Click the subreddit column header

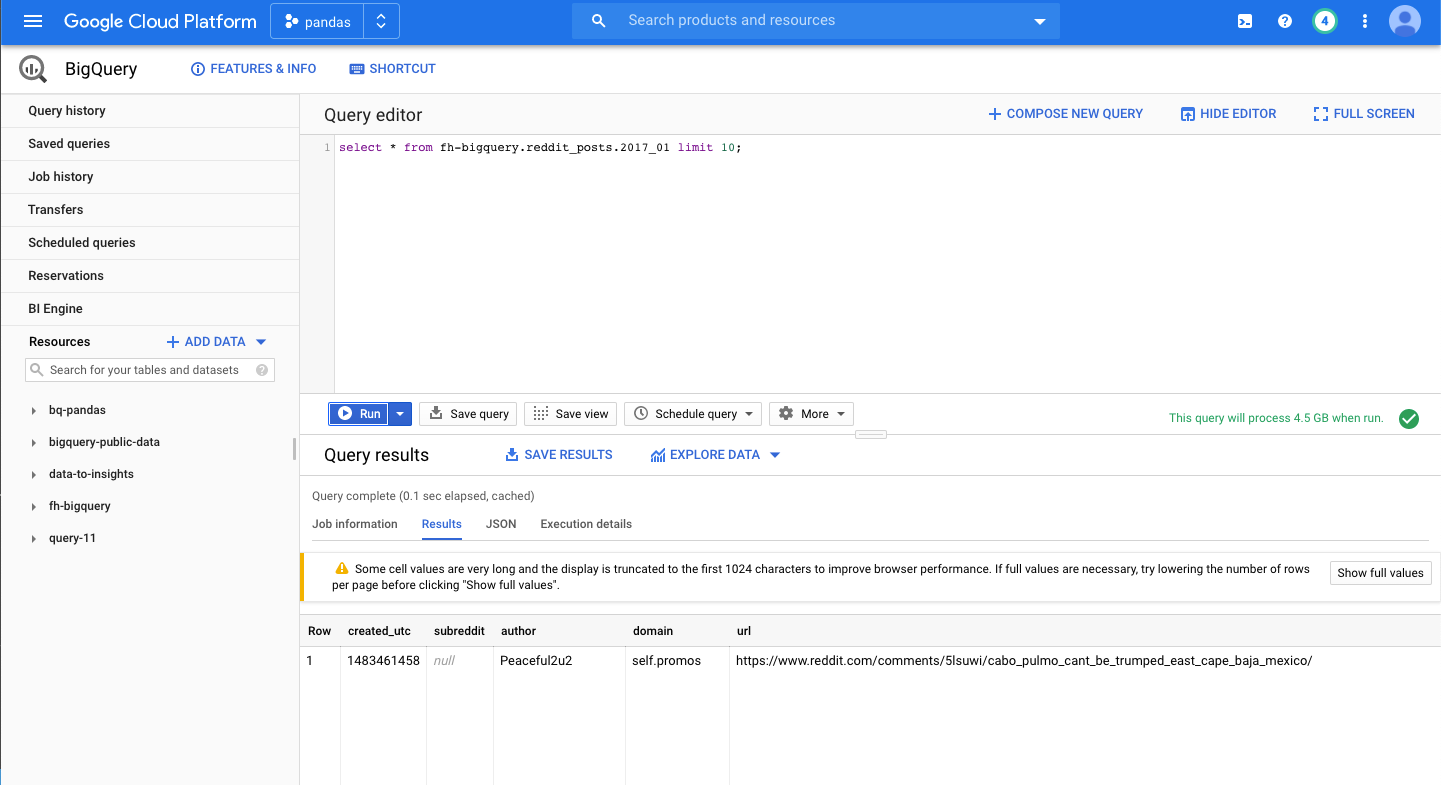459,631
